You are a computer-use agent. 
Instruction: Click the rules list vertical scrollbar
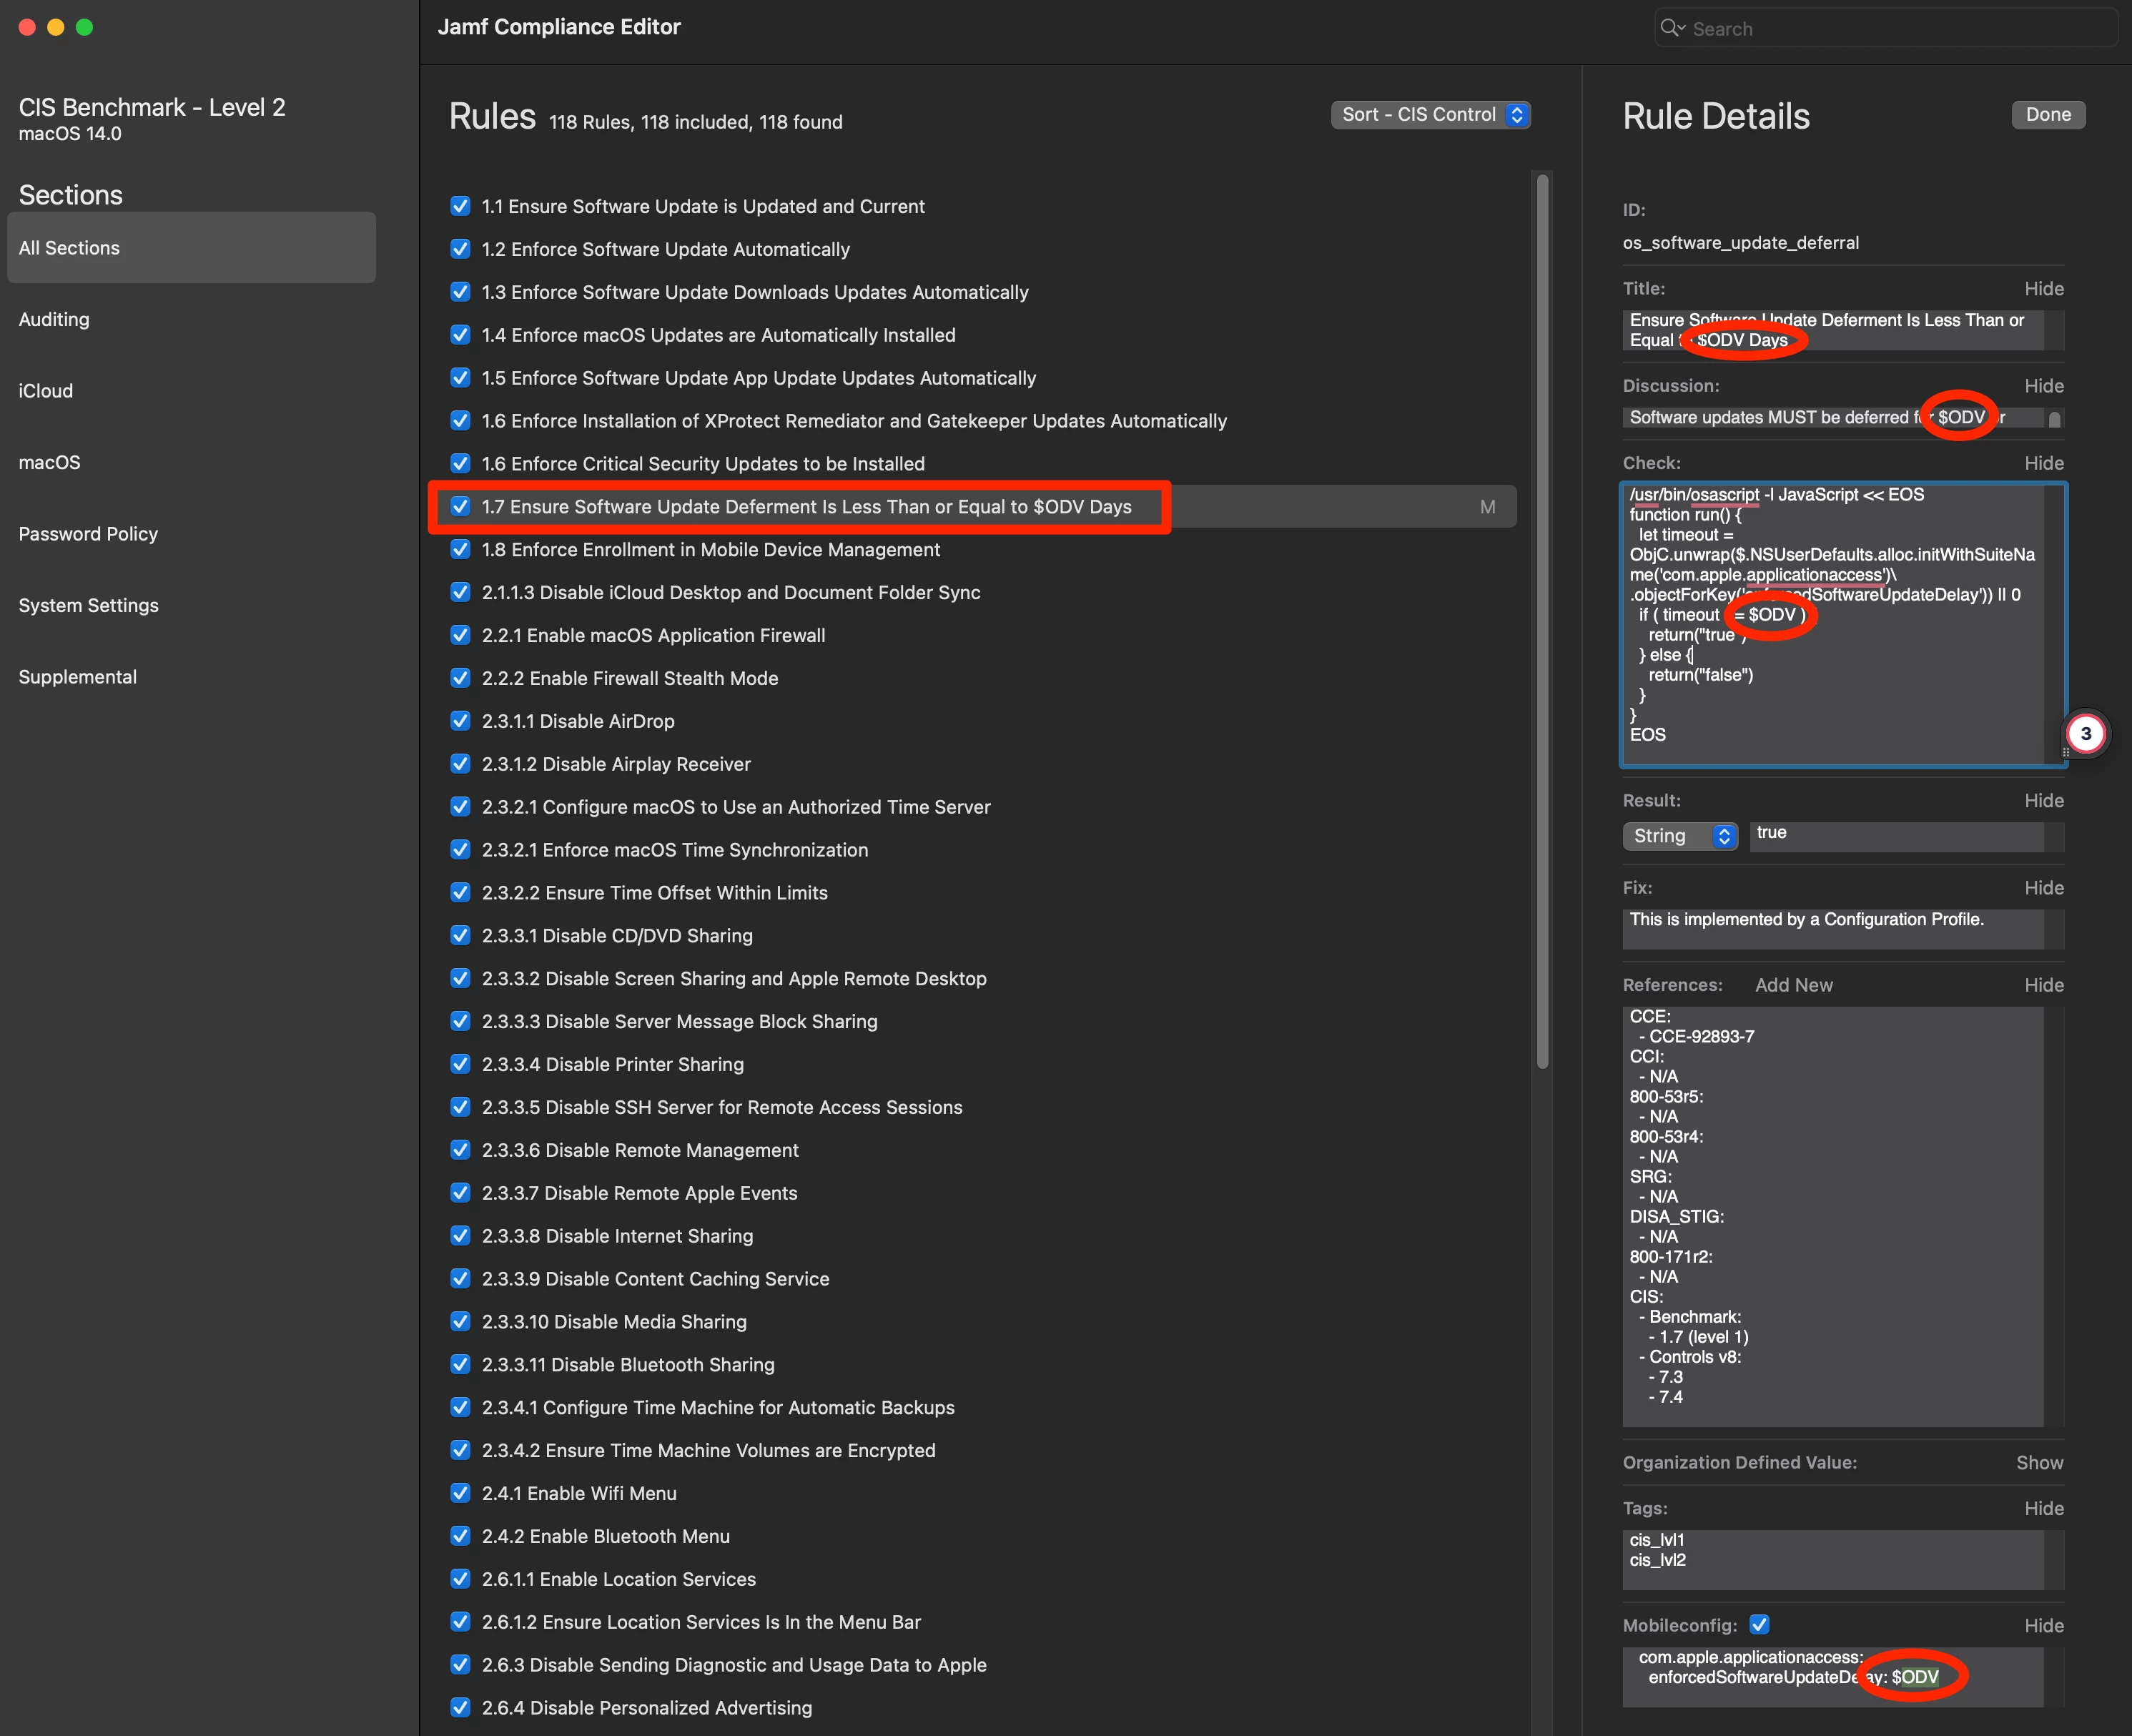coord(1543,622)
